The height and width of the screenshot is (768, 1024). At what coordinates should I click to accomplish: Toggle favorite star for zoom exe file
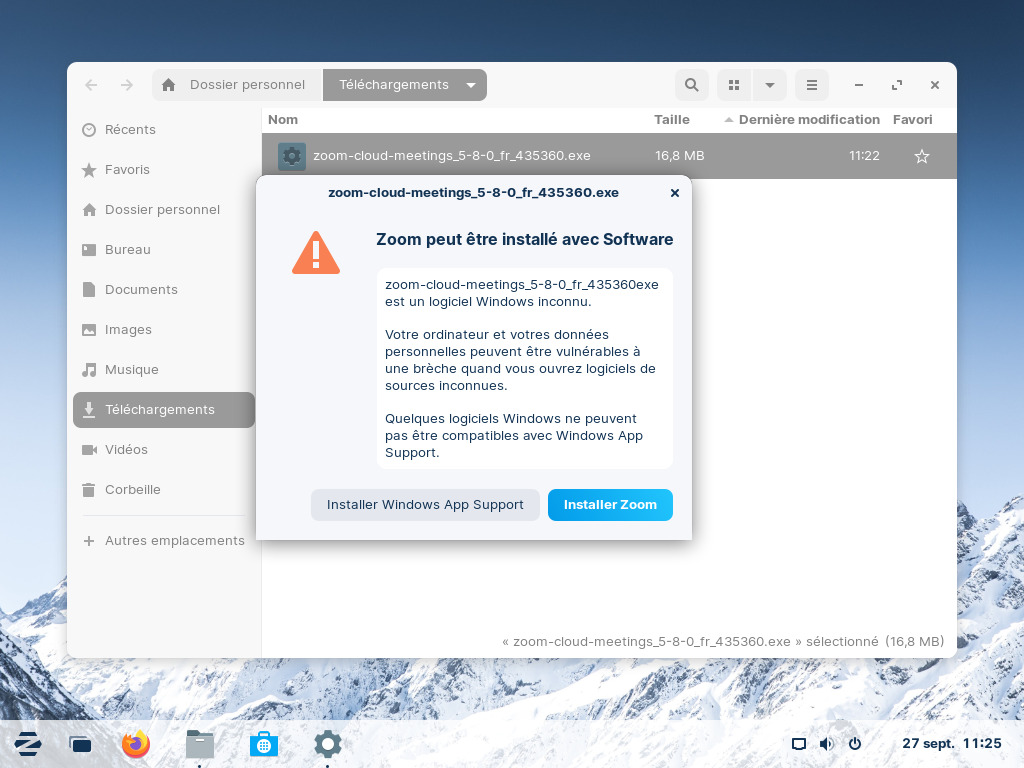[921, 156]
